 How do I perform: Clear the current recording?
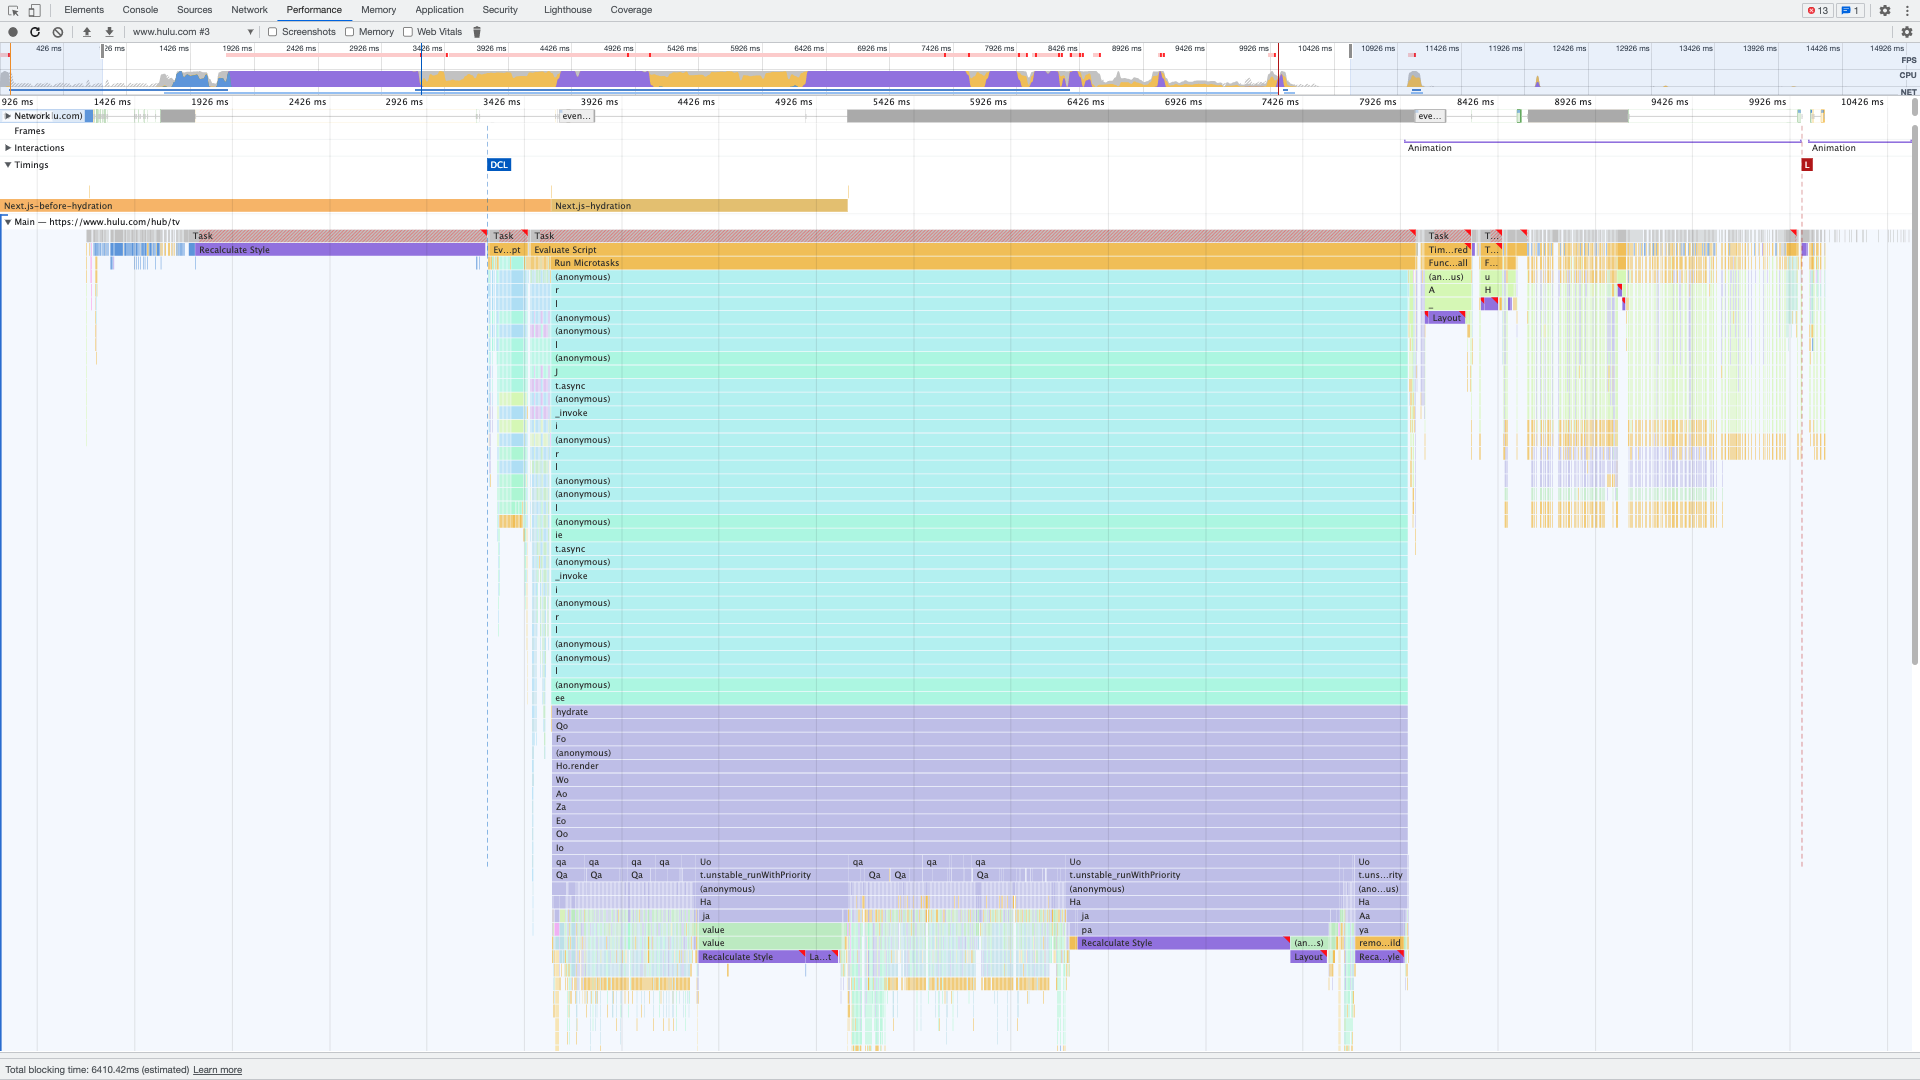coord(57,31)
